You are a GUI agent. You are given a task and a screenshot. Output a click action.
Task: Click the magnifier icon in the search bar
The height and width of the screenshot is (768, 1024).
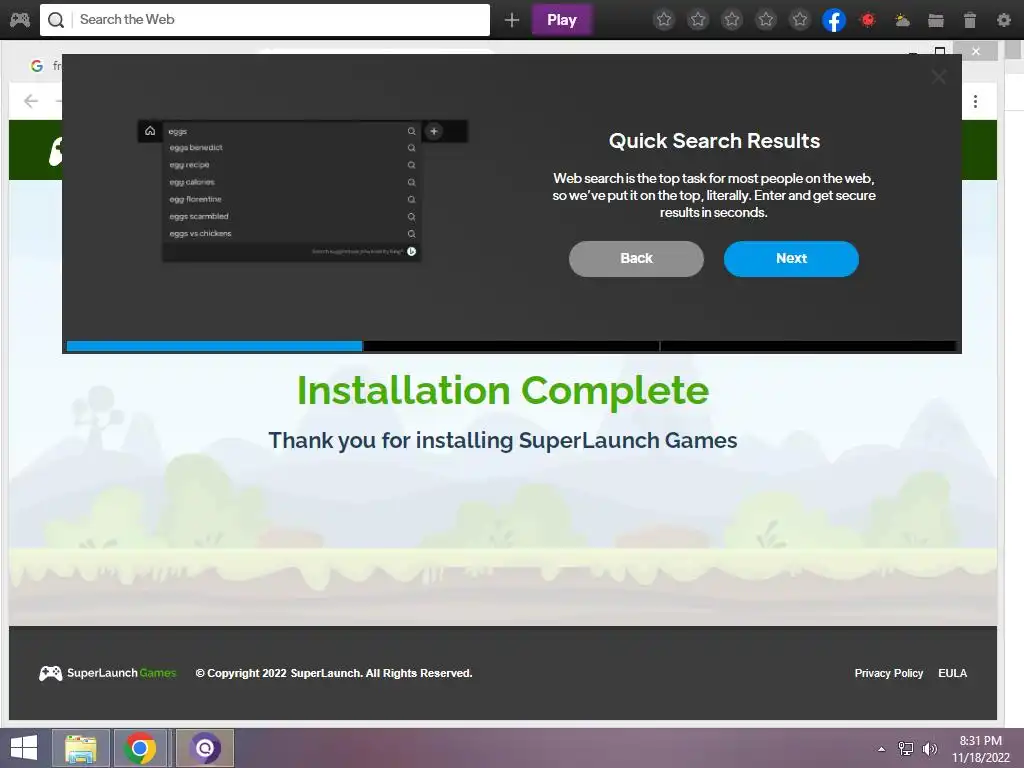coord(56,20)
